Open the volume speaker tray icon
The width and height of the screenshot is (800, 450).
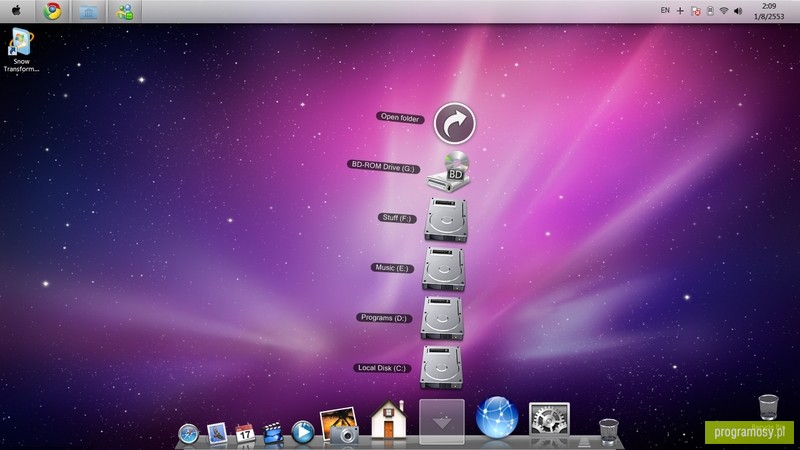tap(738, 11)
